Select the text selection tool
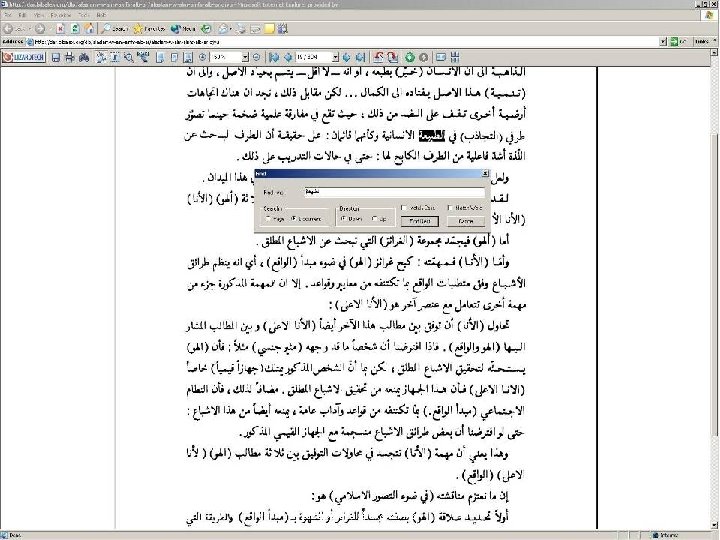Image resolution: width=720 pixels, height=540 pixels. tap(115, 57)
